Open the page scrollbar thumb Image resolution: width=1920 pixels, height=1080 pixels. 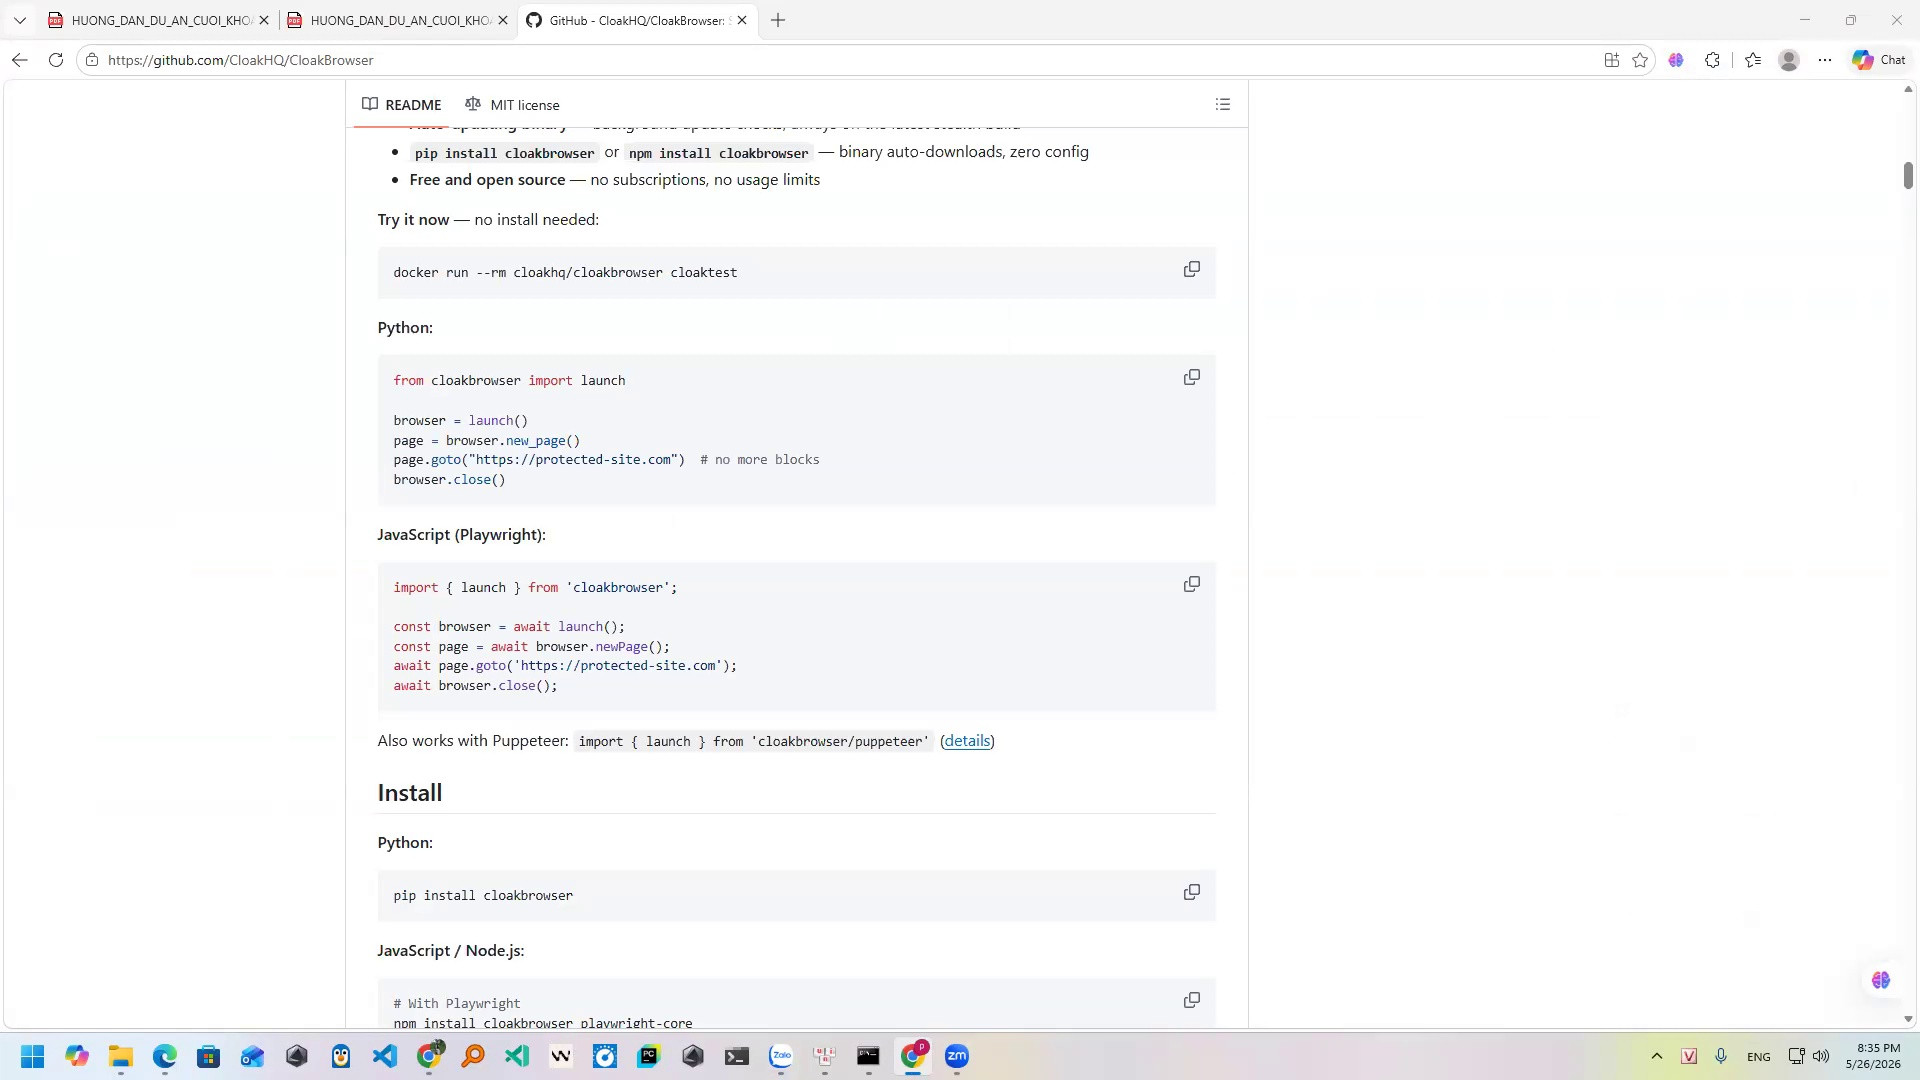[1908, 175]
